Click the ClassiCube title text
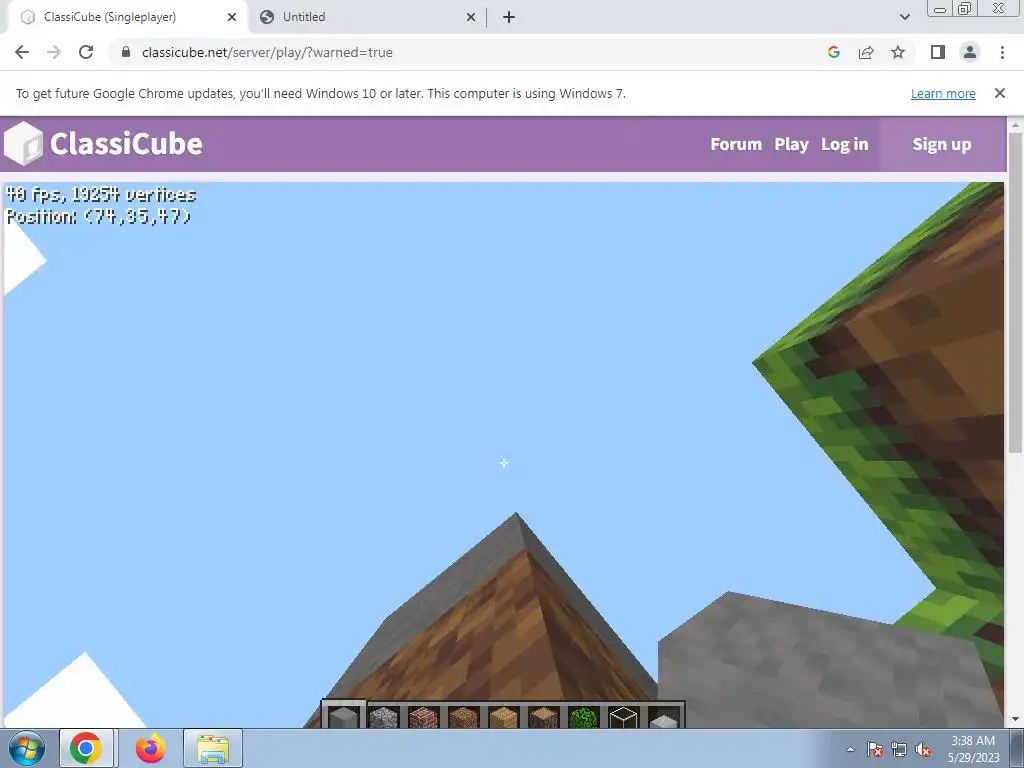The image size is (1024, 768). tap(126, 144)
